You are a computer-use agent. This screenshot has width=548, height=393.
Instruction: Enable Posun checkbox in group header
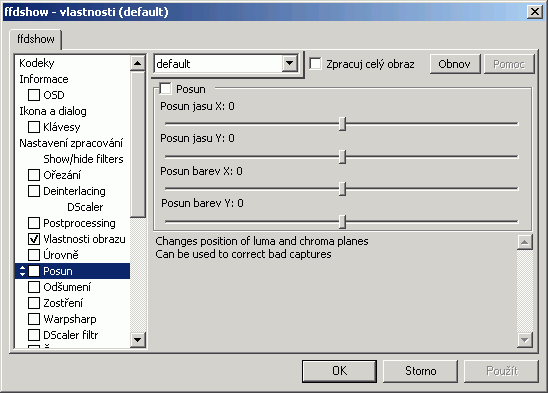(x=165, y=89)
